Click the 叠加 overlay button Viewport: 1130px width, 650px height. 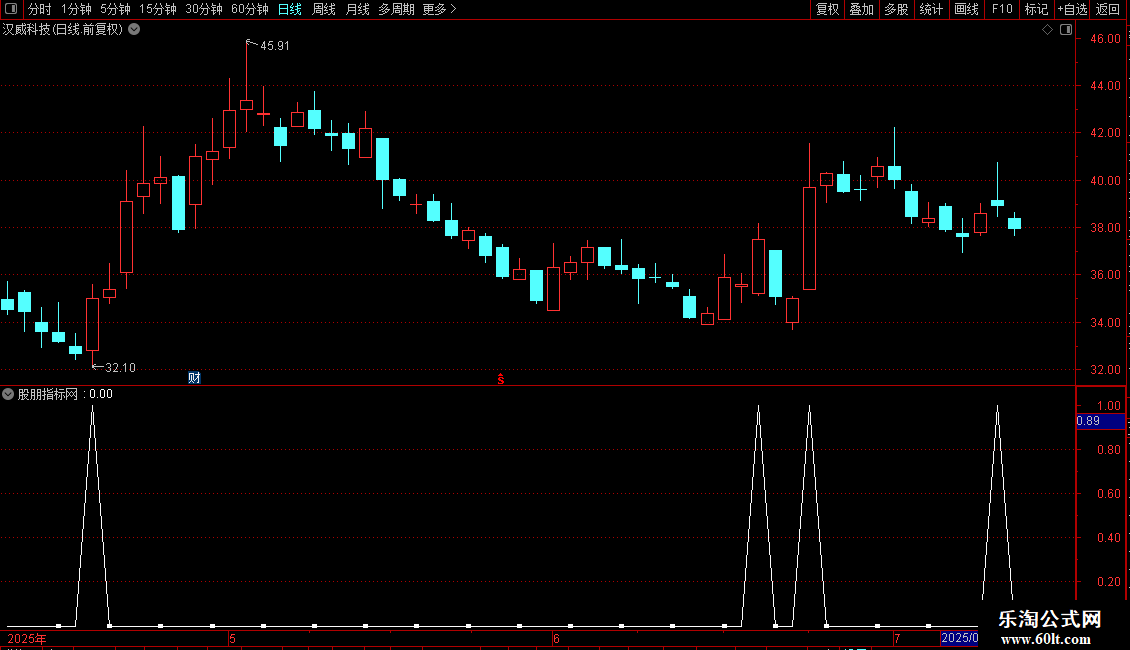862,9
